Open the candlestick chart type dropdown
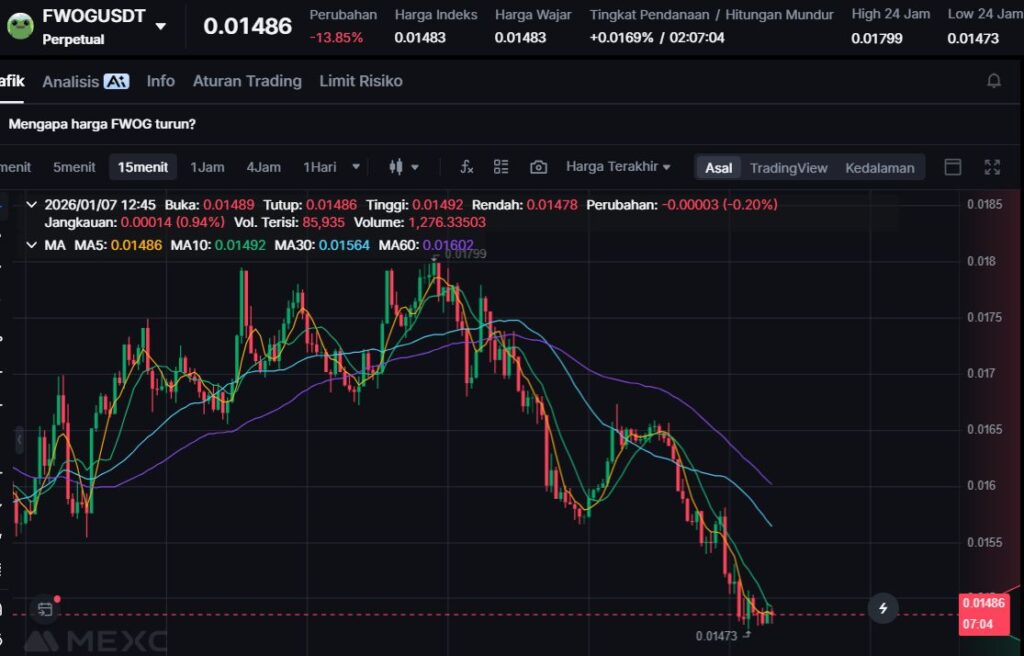The height and width of the screenshot is (656, 1024). coord(403,167)
